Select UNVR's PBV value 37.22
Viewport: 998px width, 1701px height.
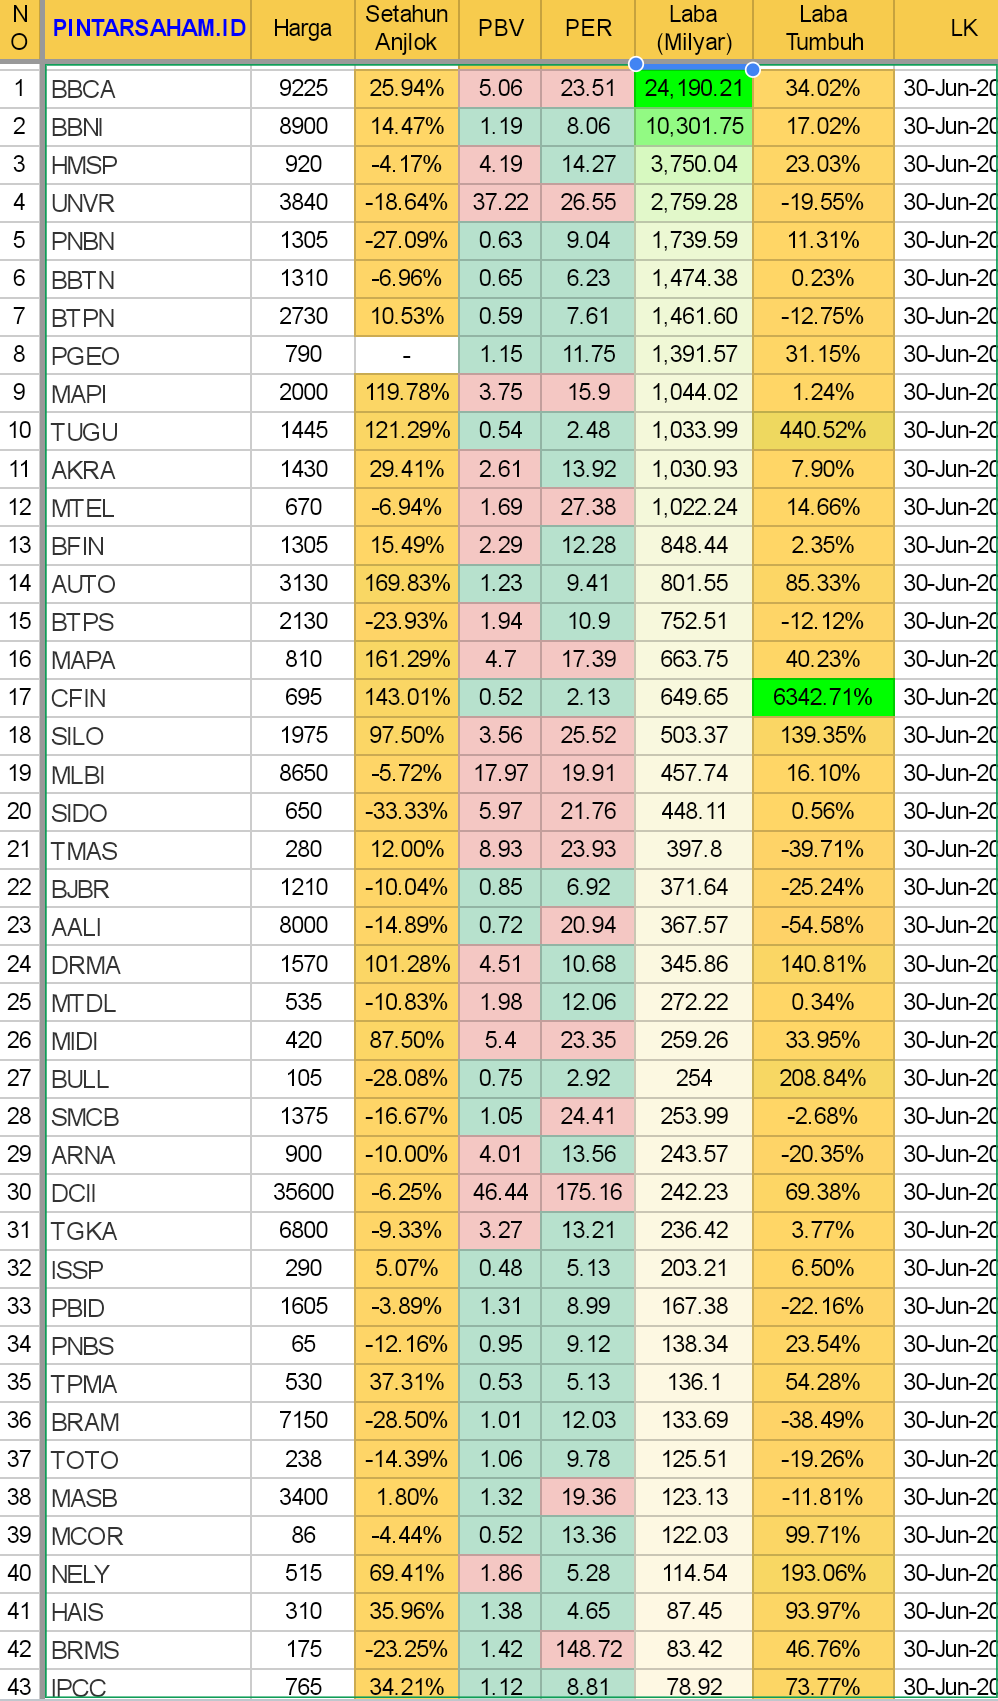coord(500,203)
